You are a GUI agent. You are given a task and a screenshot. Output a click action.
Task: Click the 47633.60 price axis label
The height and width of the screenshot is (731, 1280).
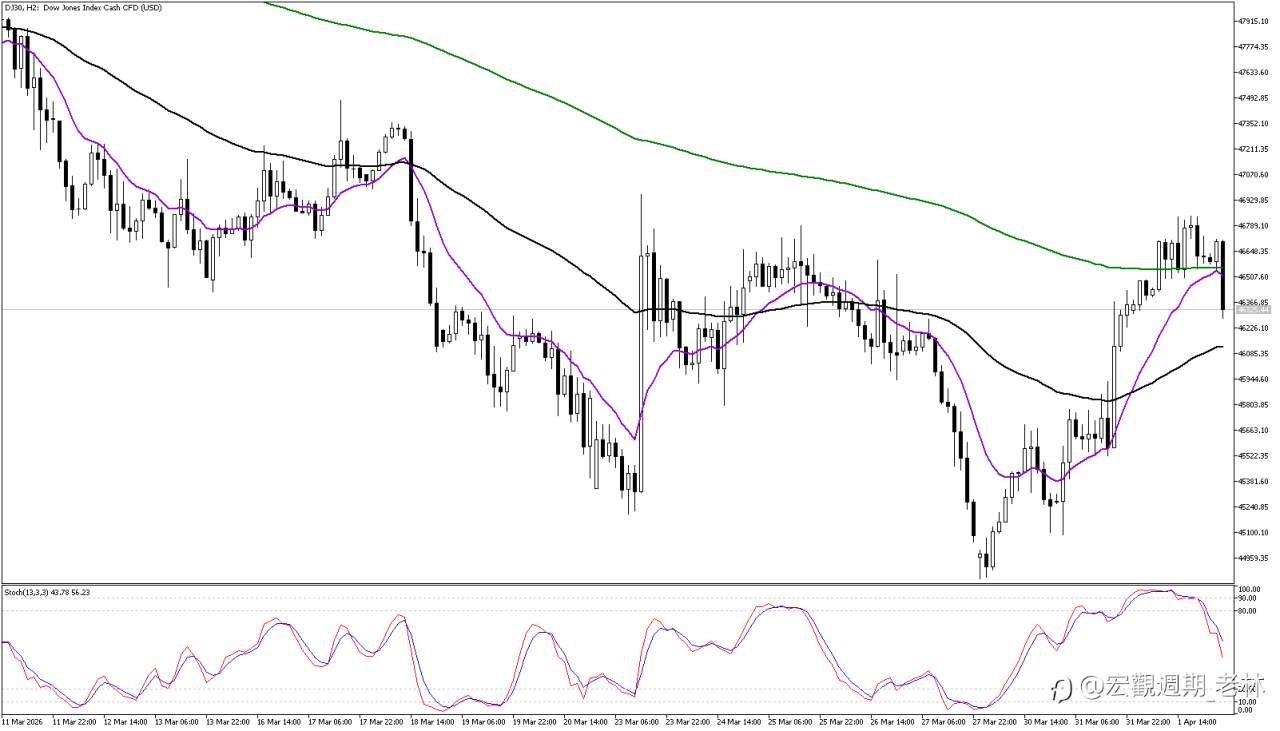pyautogui.click(x=1254, y=72)
